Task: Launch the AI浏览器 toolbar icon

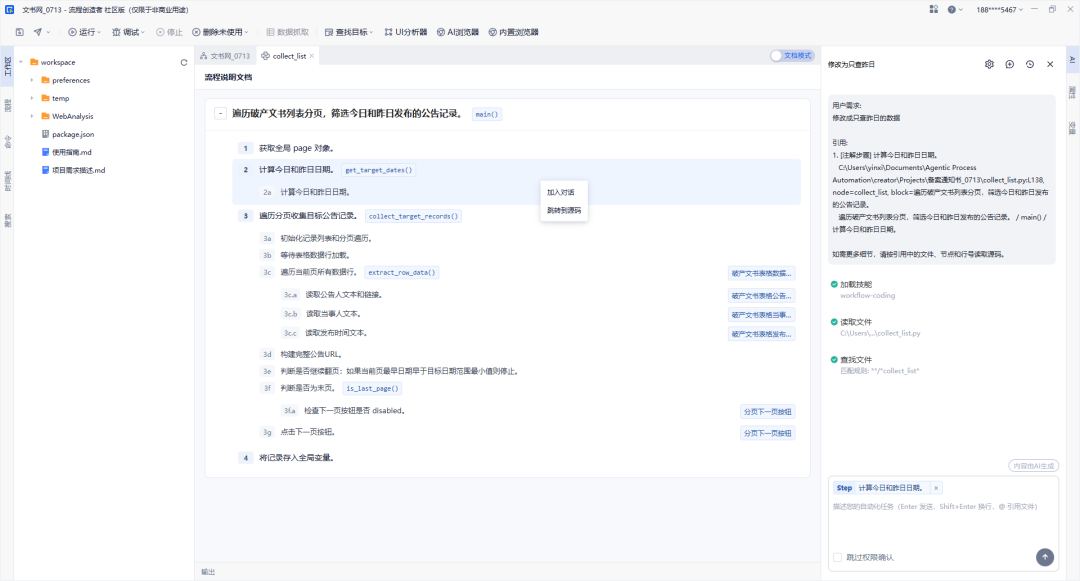Action: 458,32
